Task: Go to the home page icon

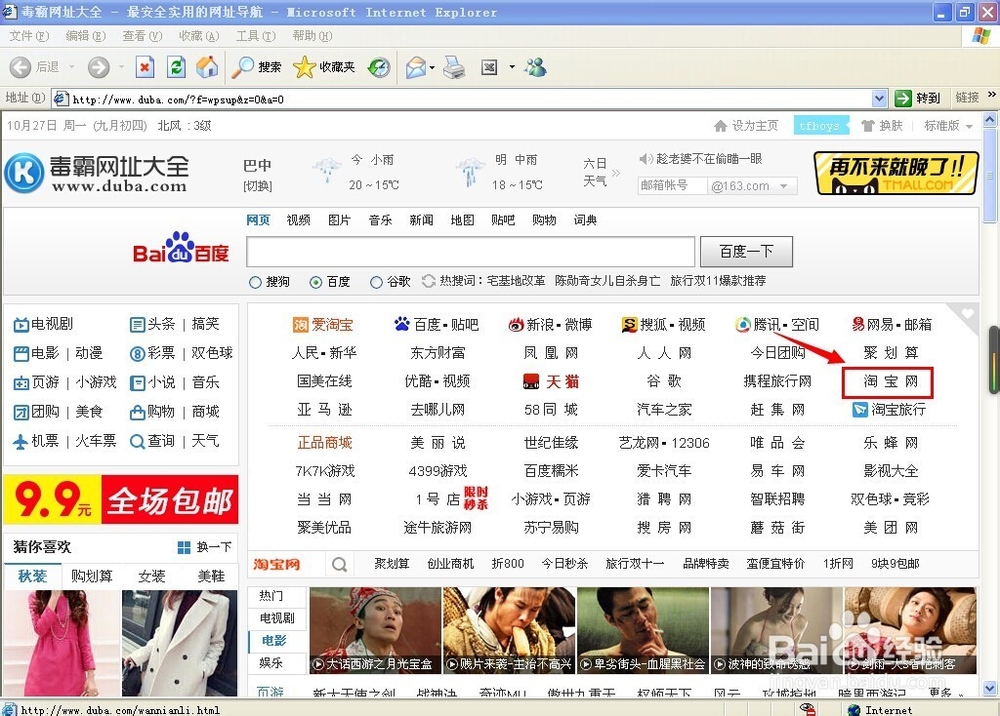Action: click(x=207, y=67)
